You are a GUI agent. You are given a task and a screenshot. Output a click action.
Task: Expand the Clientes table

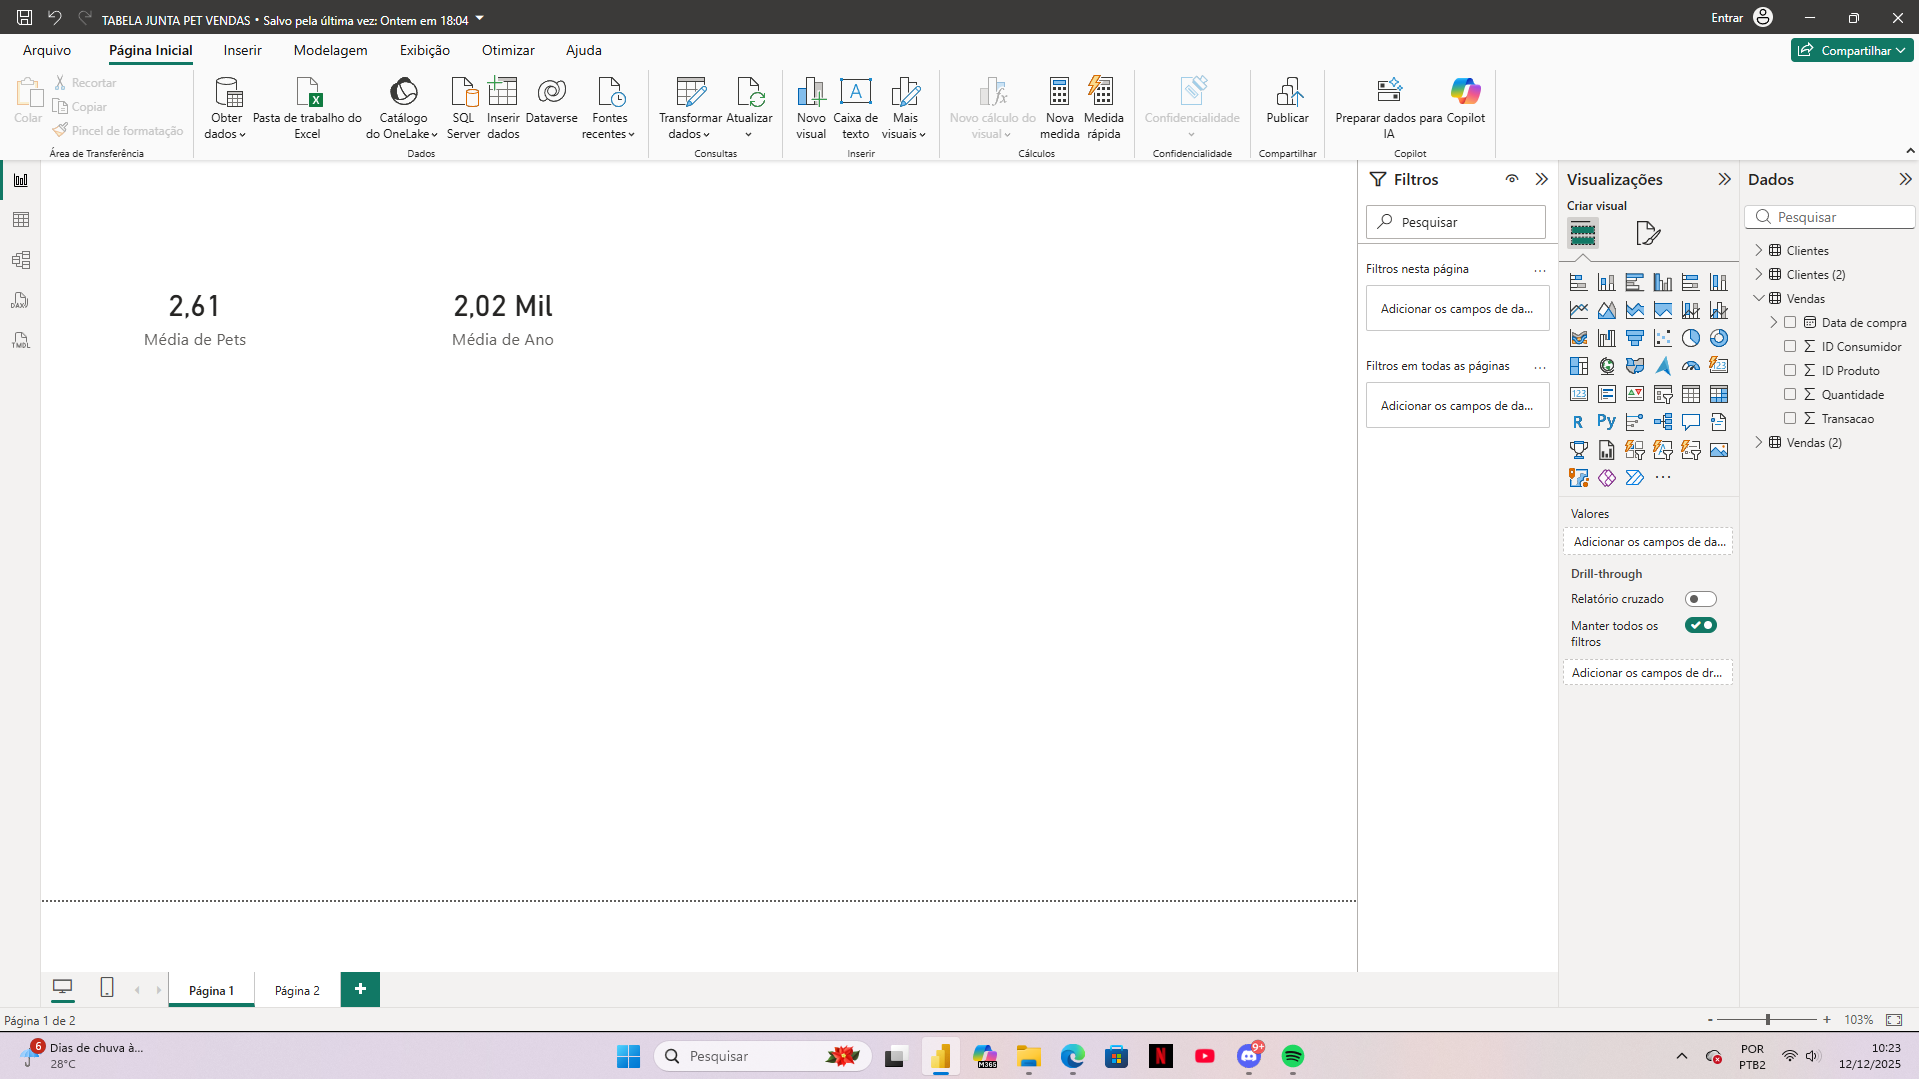pyautogui.click(x=1759, y=250)
